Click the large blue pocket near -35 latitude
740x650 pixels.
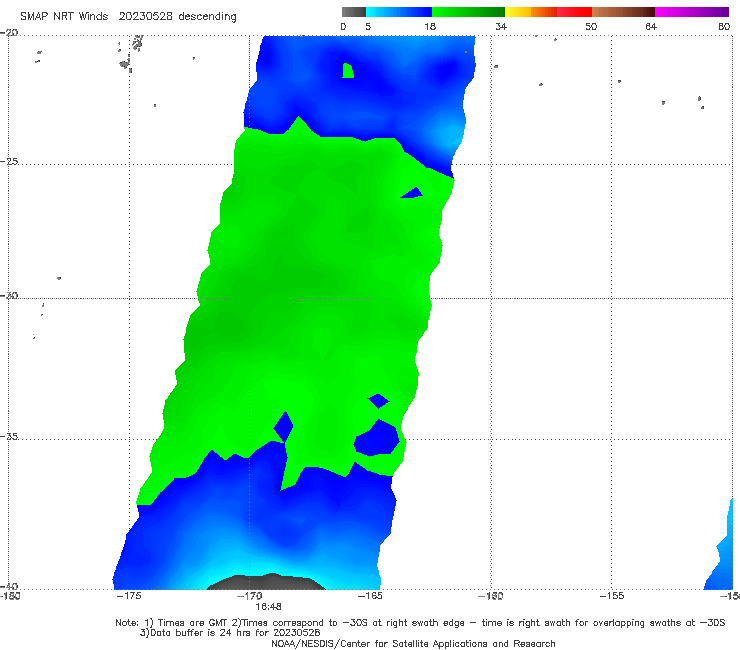tap(377, 439)
